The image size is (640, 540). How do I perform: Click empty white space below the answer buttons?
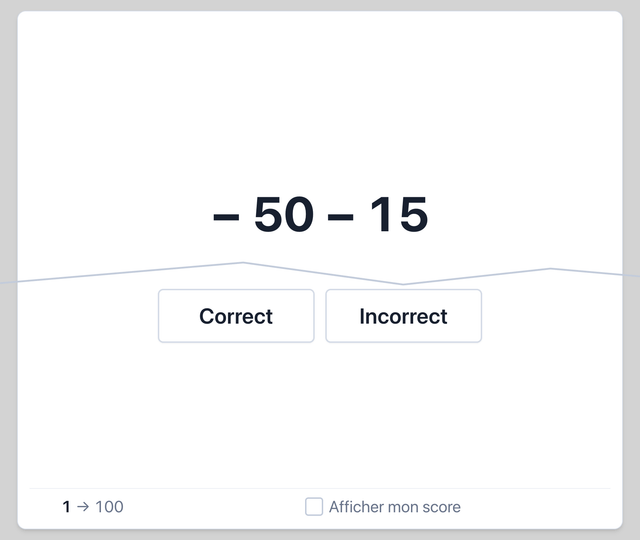tap(320, 412)
